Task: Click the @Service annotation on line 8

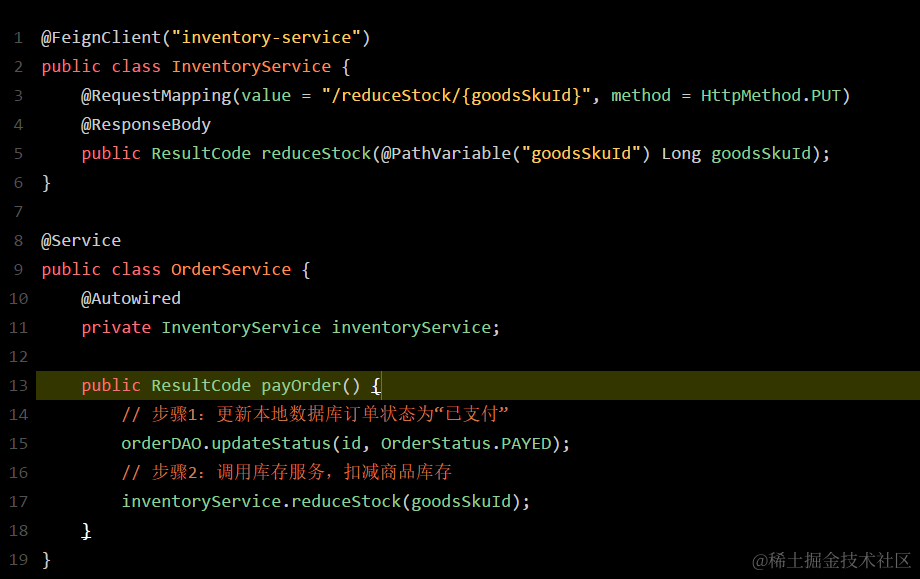Action: [x=81, y=241]
